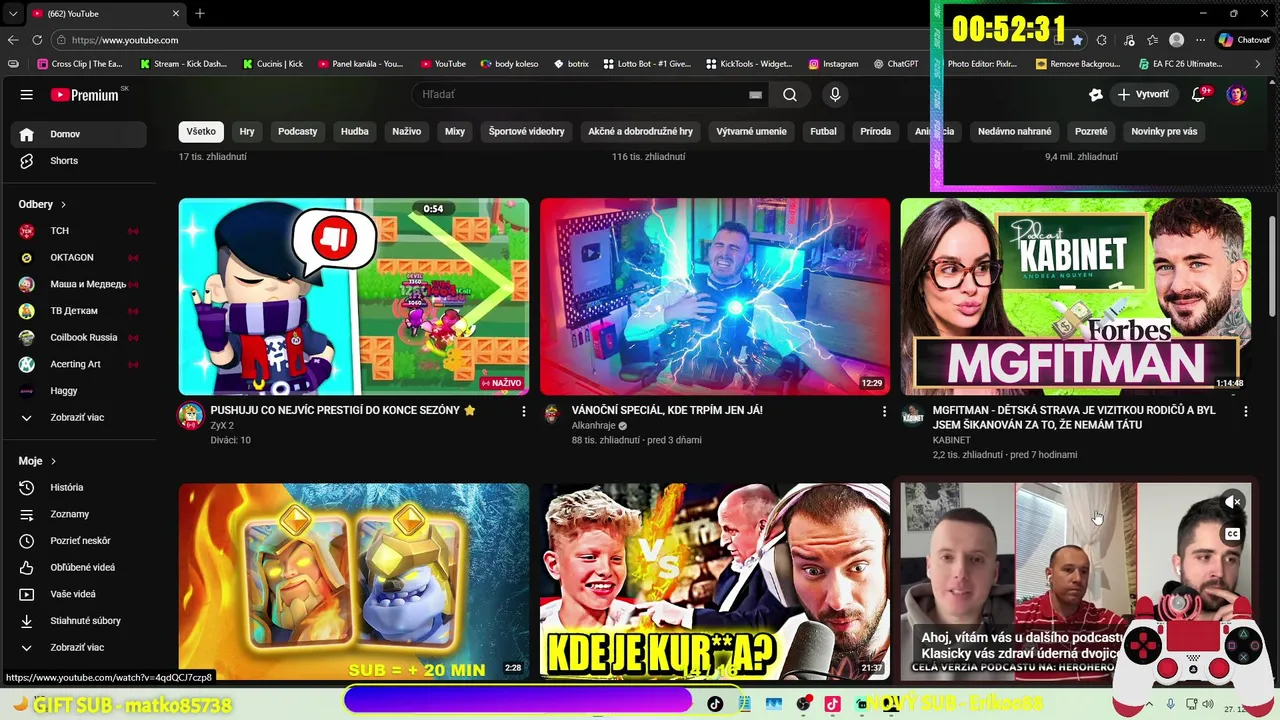Screen dimensions: 1280x720
Task: Show more items with Zobraziť viac under Stiahnuté súbory
Action: [78, 648]
